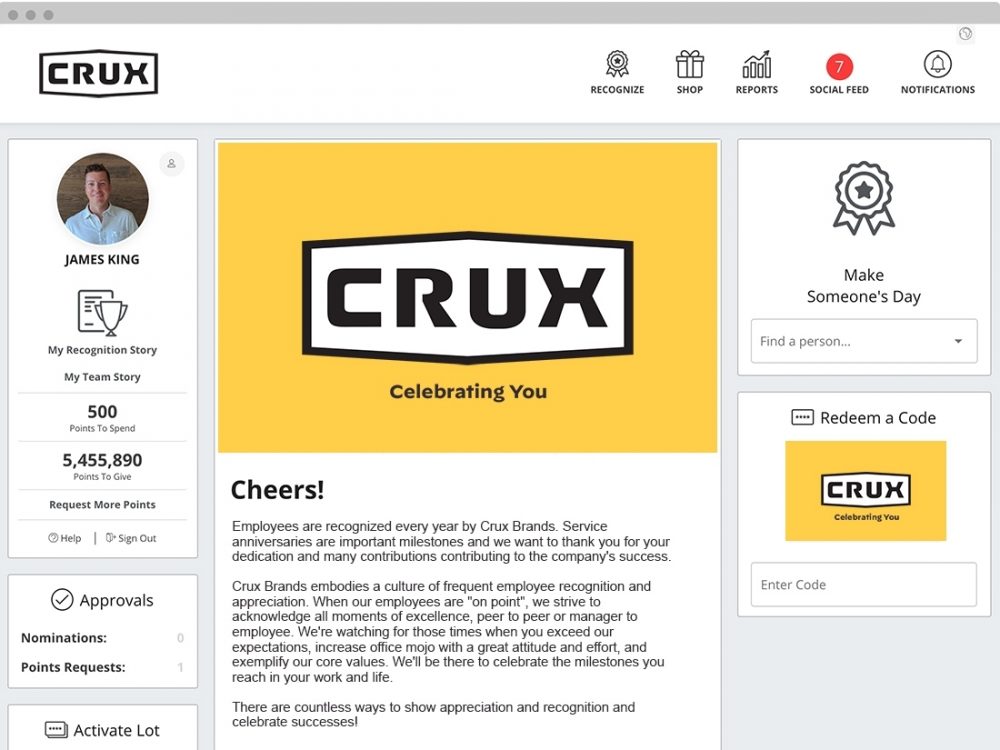Open the Find a person combo box
The width and height of the screenshot is (1000, 750).
864,341
